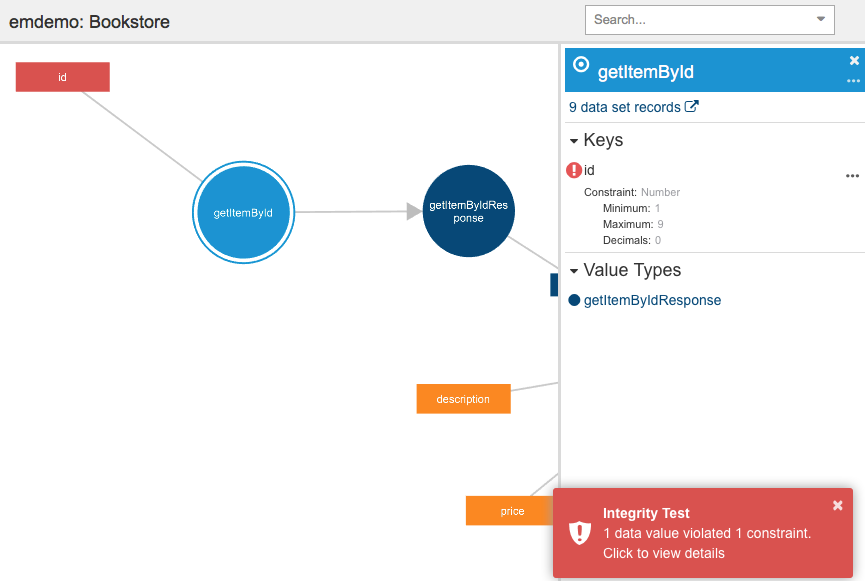Image resolution: width=865 pixels, height=581 pixels.
Task: Click the Constraint: Number text
Action: tap(632, 192)
